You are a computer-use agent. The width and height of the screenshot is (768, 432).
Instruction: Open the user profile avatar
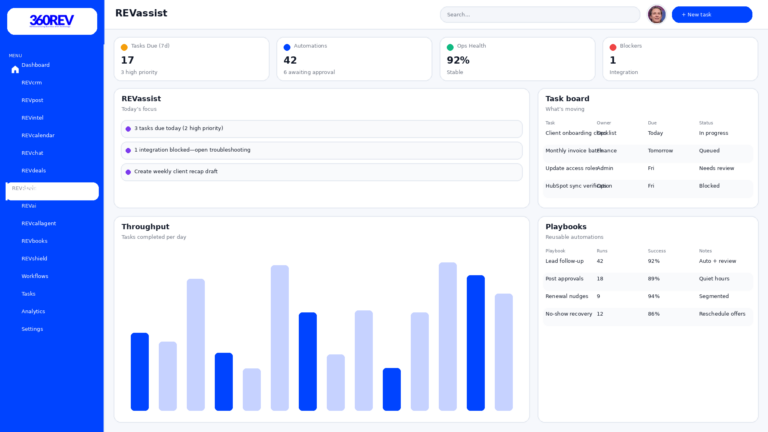tap(656, 14)
